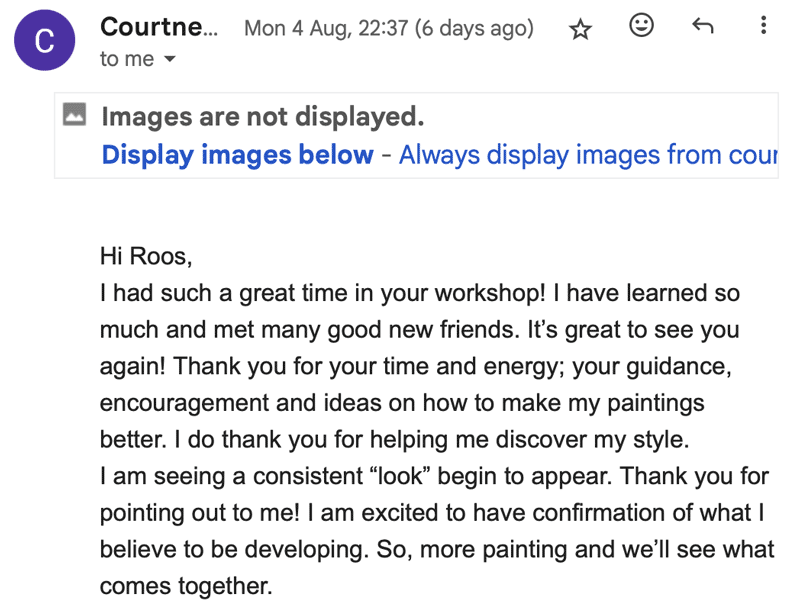Click the image placeholder icon in banner
This screenshot has width=800, height=612.
point(74,115)
